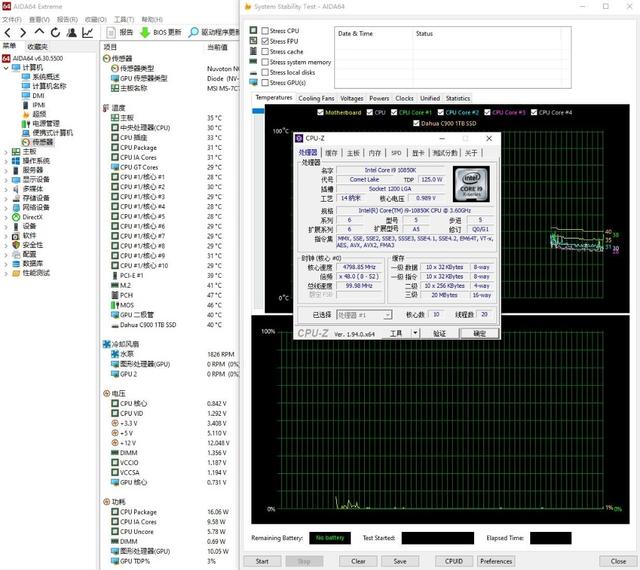Select the 传感器 sensor tree item
The image size is (640, 570).
coord(42,142)
